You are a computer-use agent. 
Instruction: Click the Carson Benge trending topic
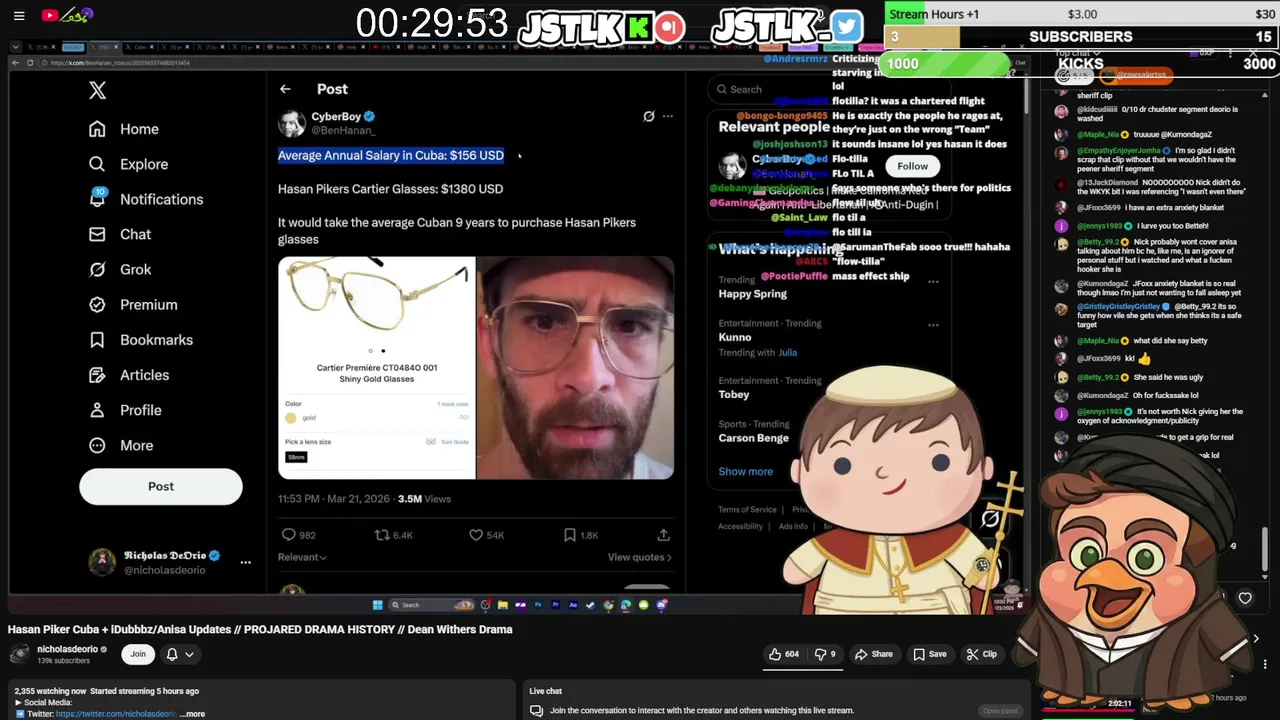(753, 438)
